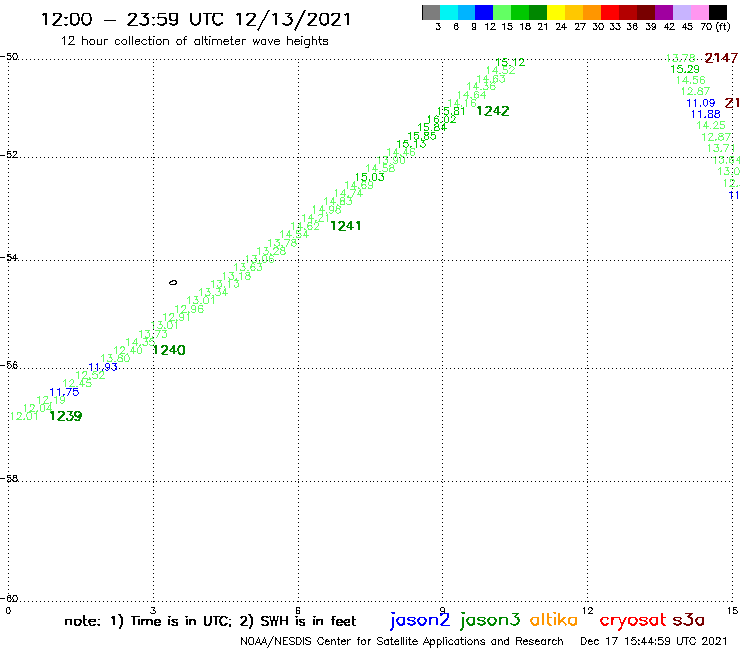The width and height of the screenshot is (740, 650).
Task: Click the '(ft)' unit label in legend
Action: (723, 26)
